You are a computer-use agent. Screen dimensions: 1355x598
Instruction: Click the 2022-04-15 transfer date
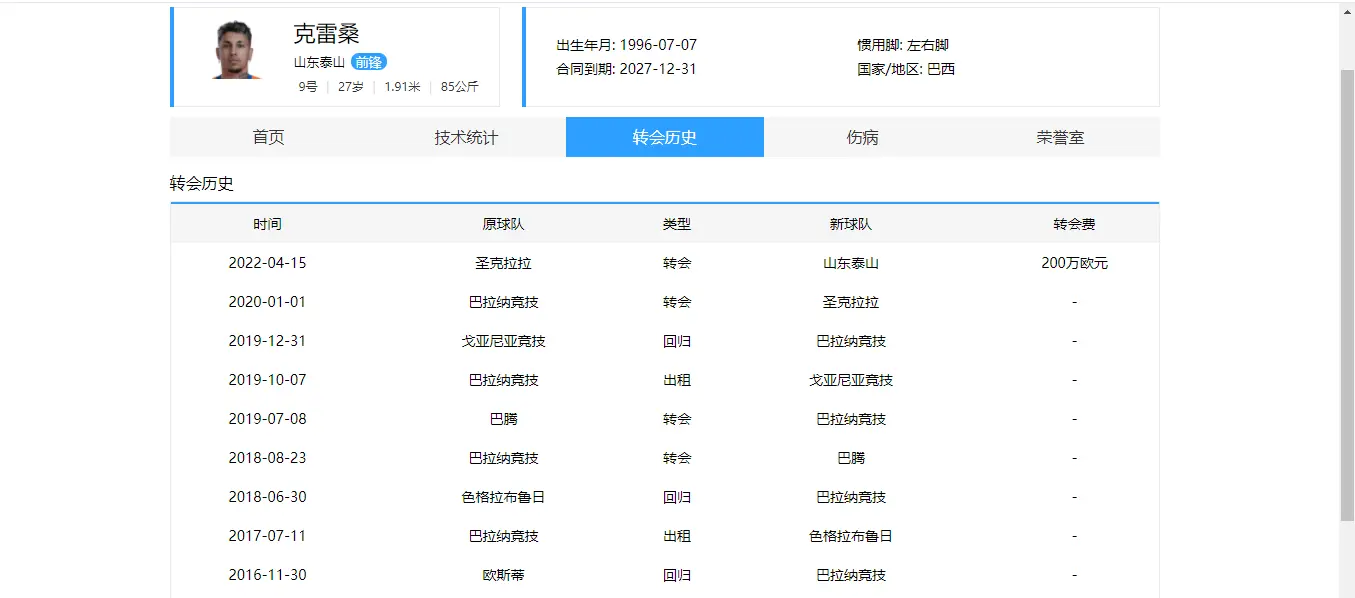[267, 262]
